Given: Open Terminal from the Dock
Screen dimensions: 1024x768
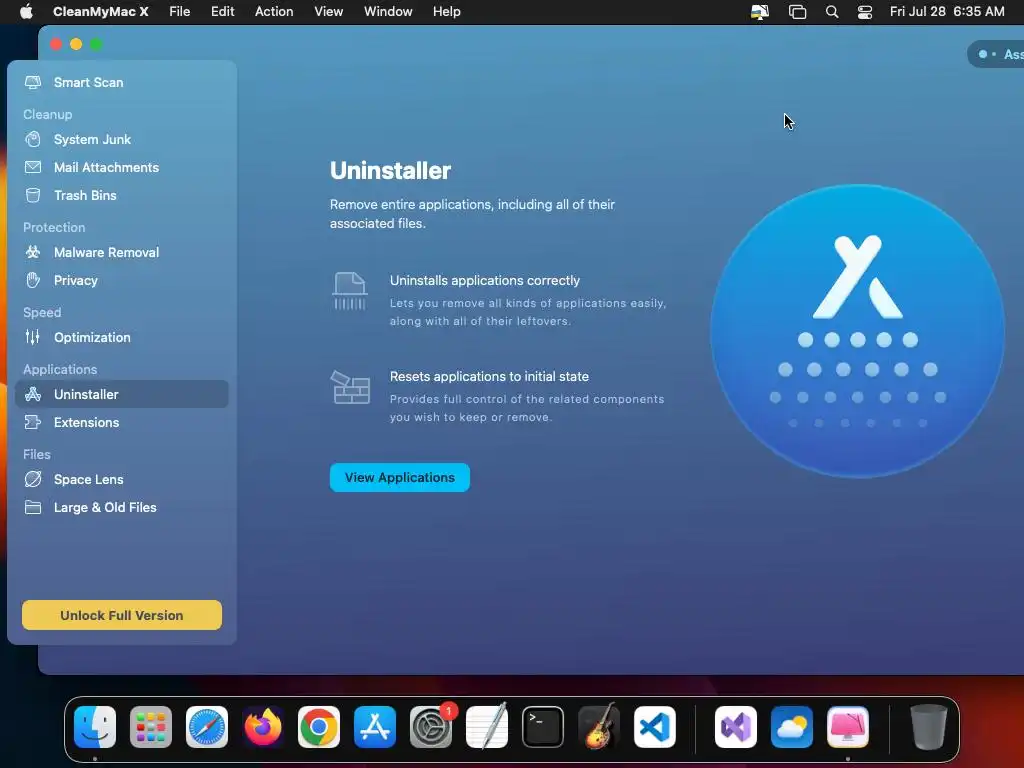Looking at the screenshot, I should click(543, 727).
